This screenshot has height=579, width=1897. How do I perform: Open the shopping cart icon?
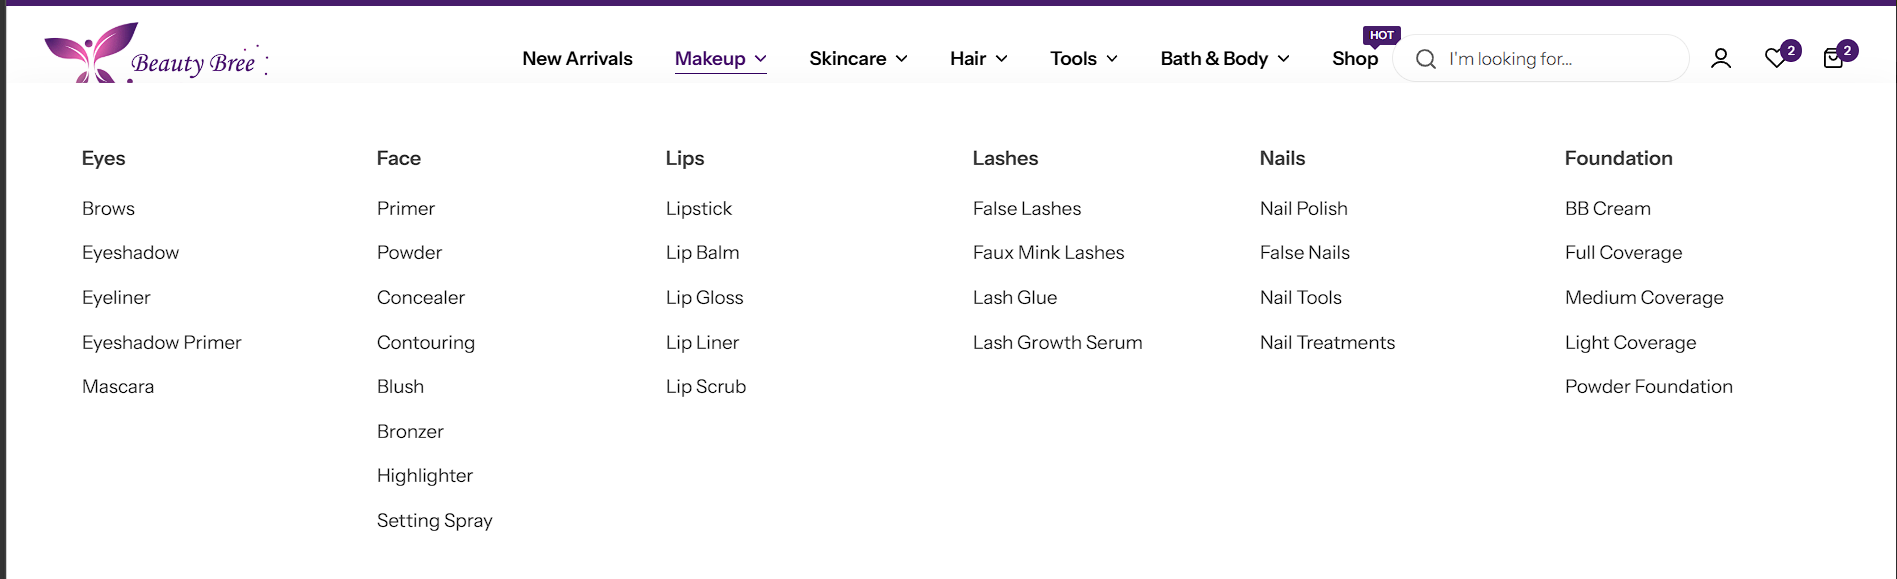coord(1832,59)
